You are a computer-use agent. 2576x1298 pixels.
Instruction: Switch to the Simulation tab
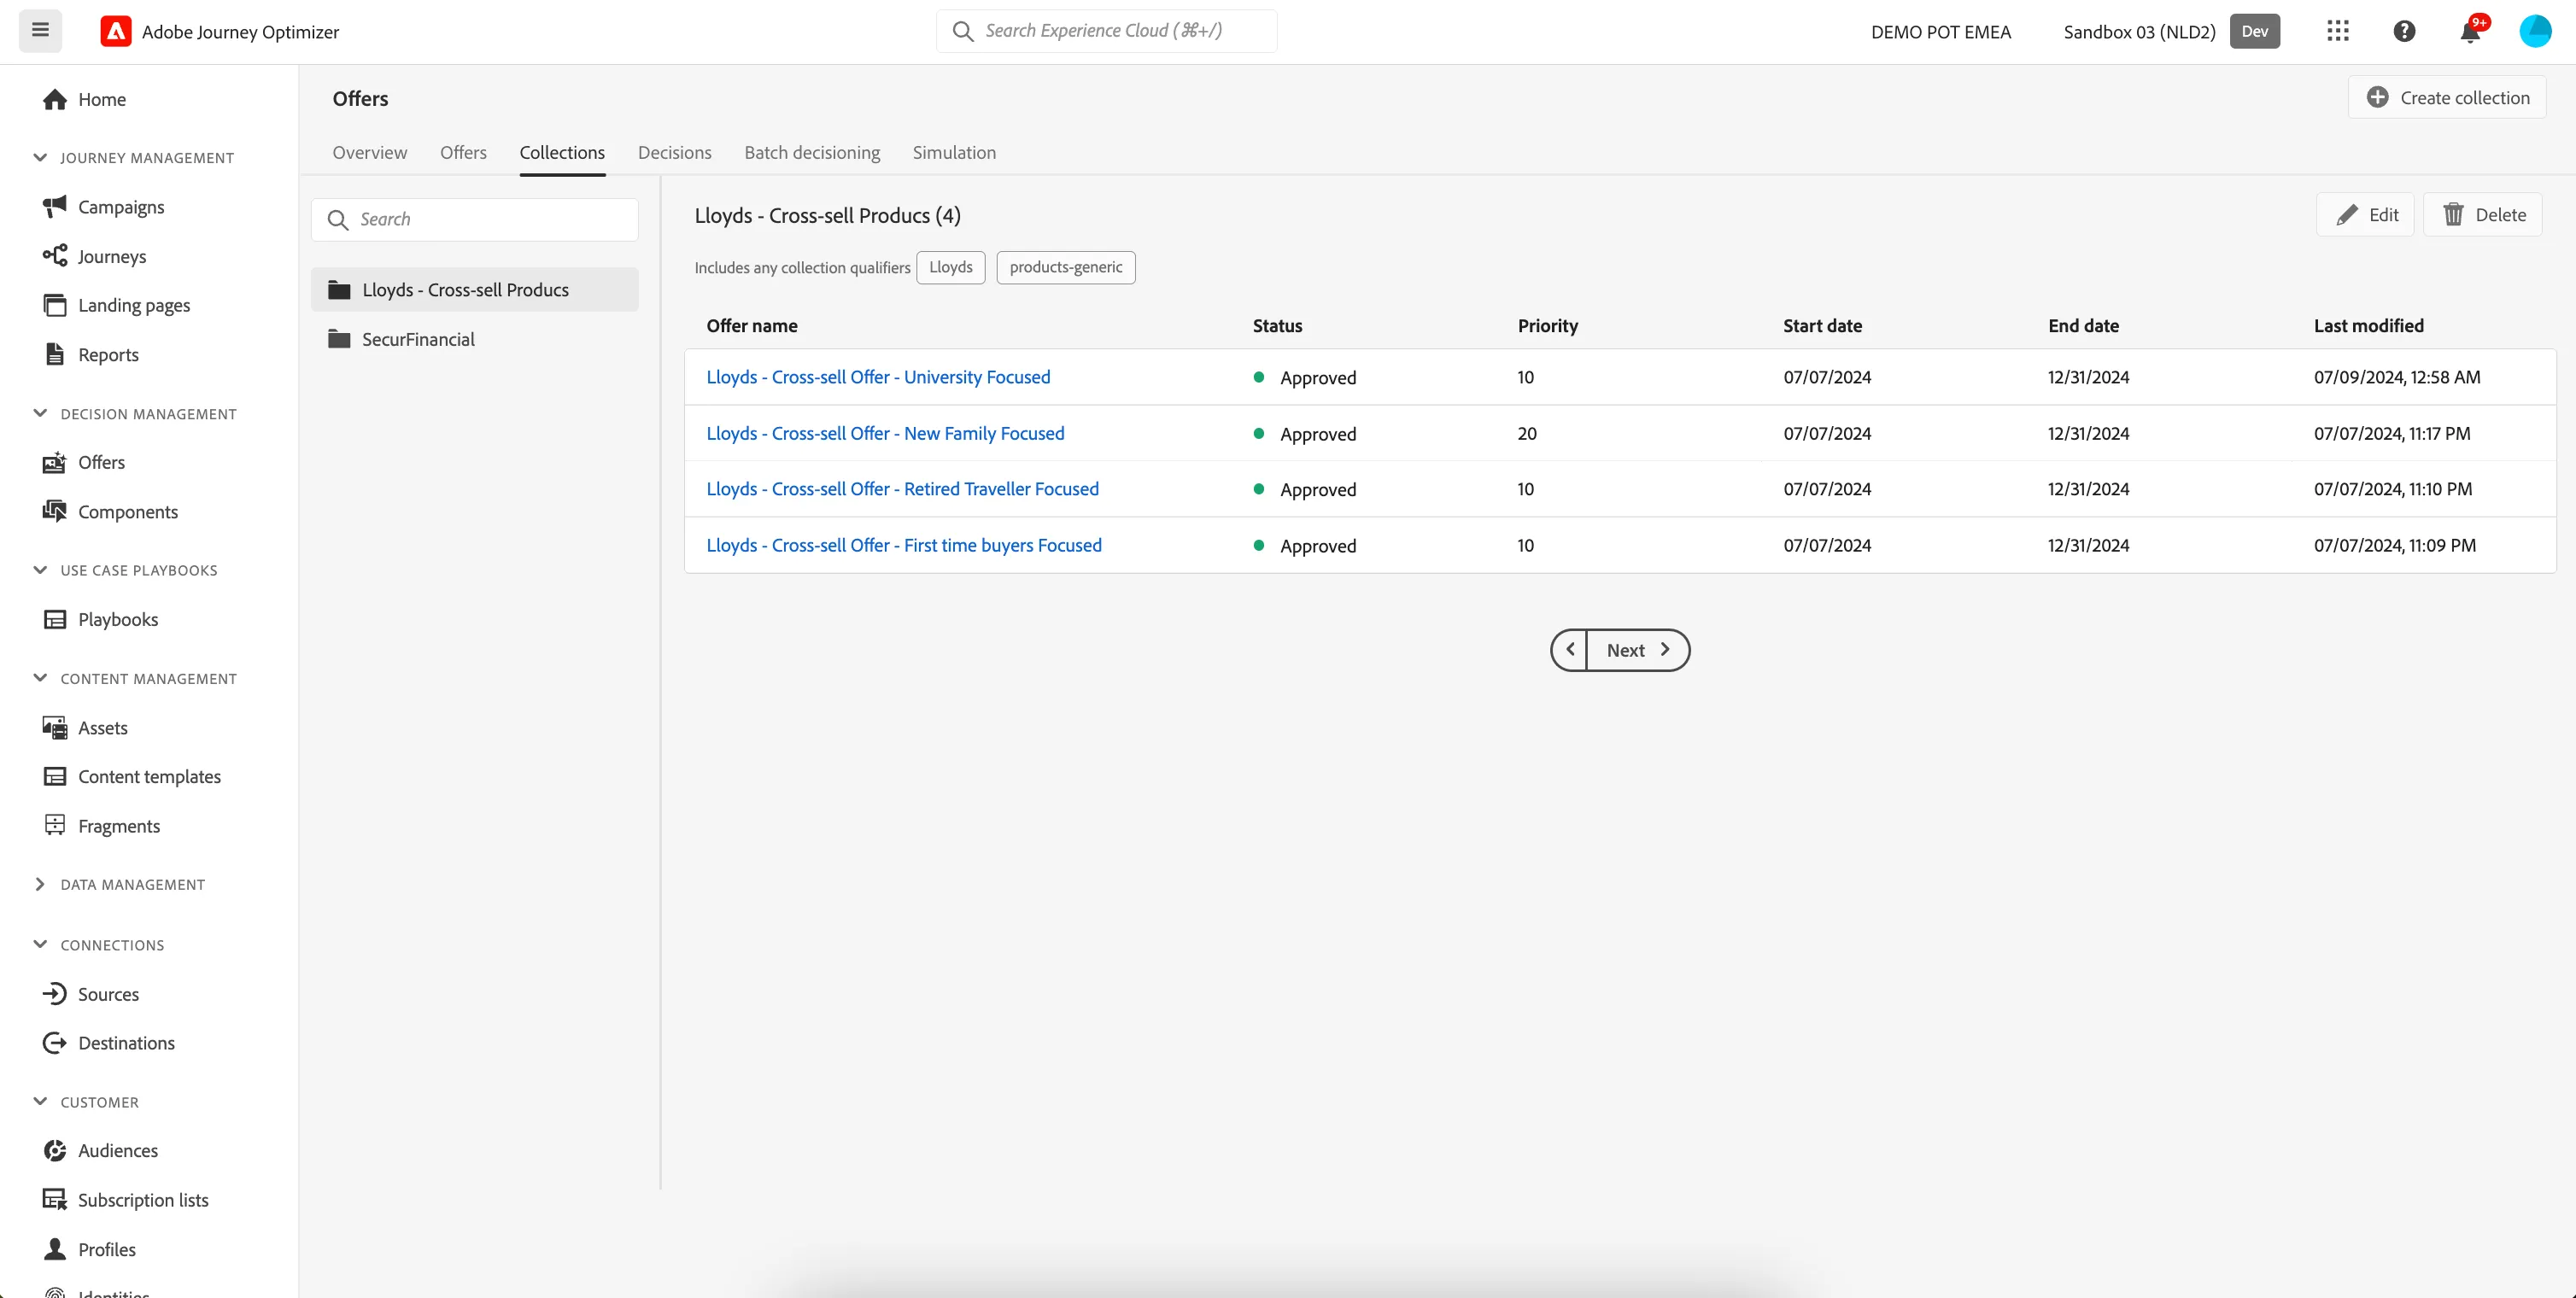(x=954, y=153)
